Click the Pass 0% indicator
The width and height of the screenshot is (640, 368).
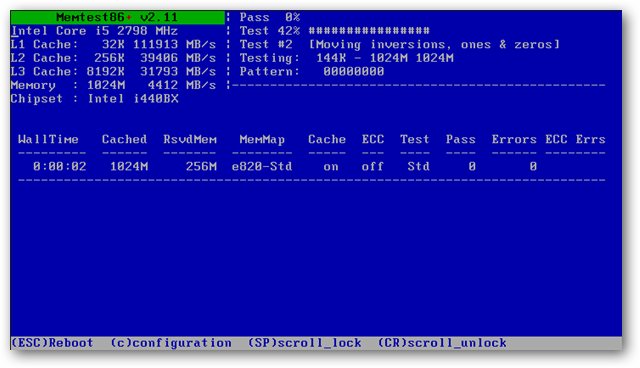pyautogui.click(x=270, y=18)
